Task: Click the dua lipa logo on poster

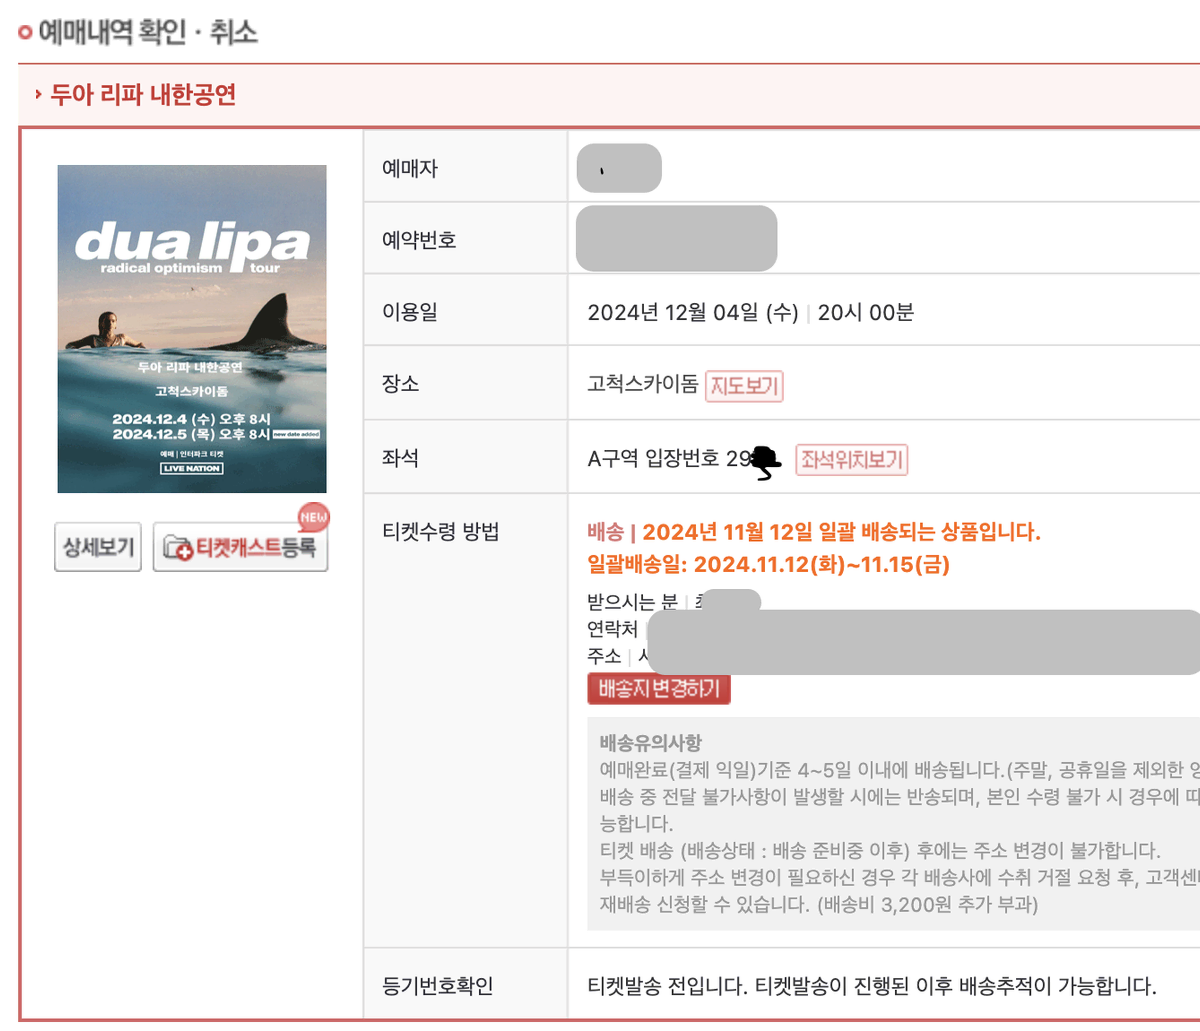Action: click(192, 246)
